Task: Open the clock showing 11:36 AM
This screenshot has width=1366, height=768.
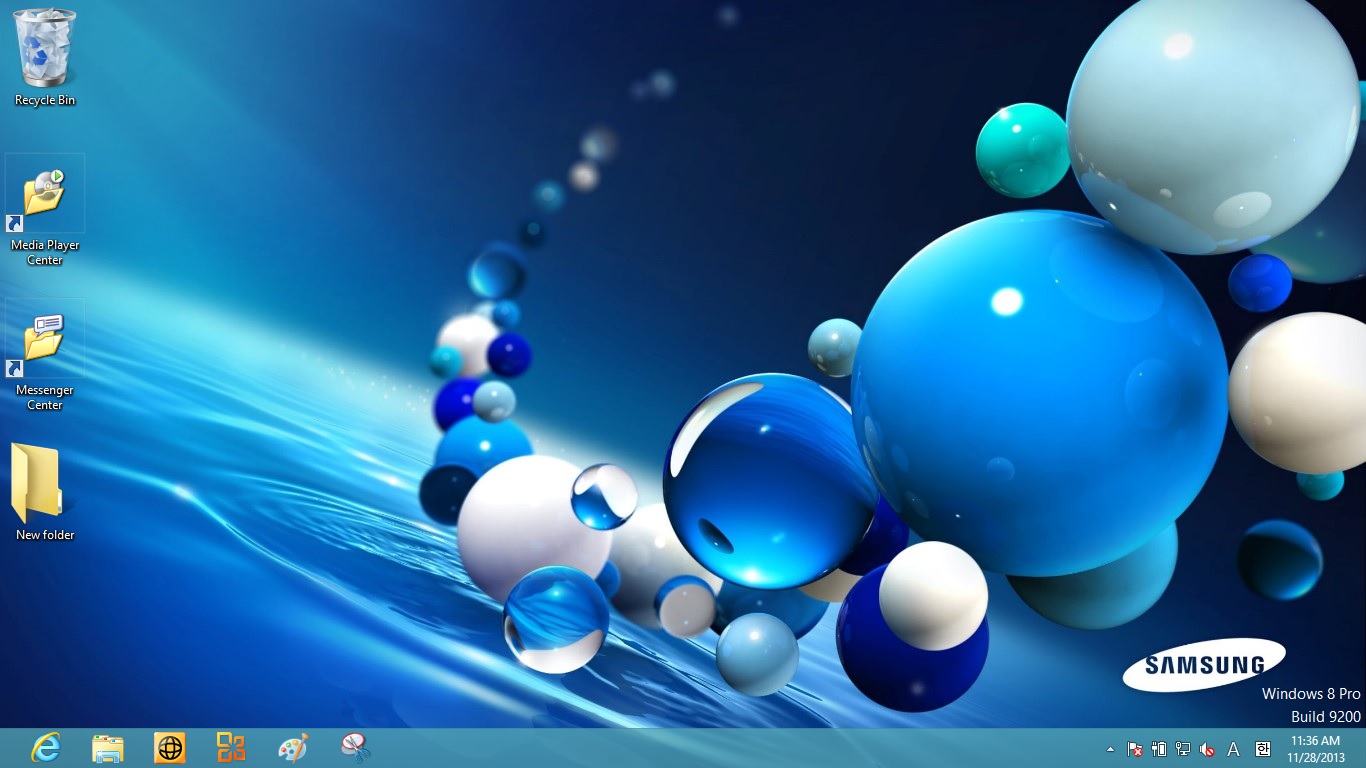Action: (1316, 748)
